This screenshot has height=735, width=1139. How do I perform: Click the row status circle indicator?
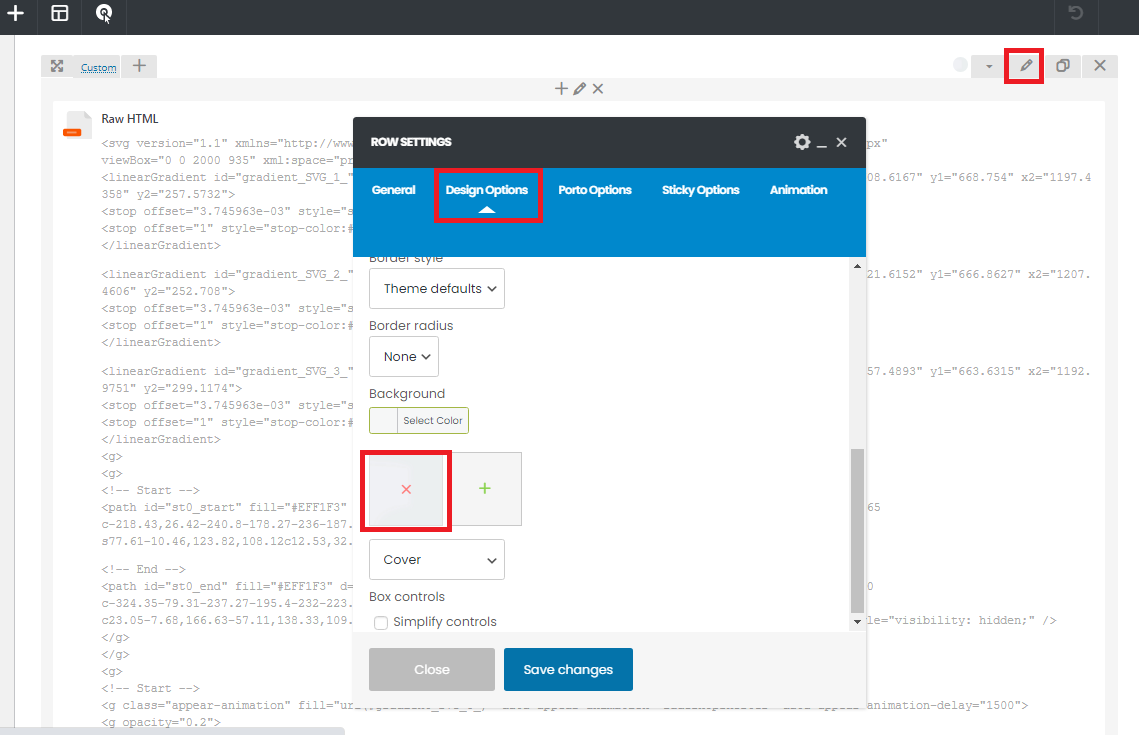click(960, 65)
